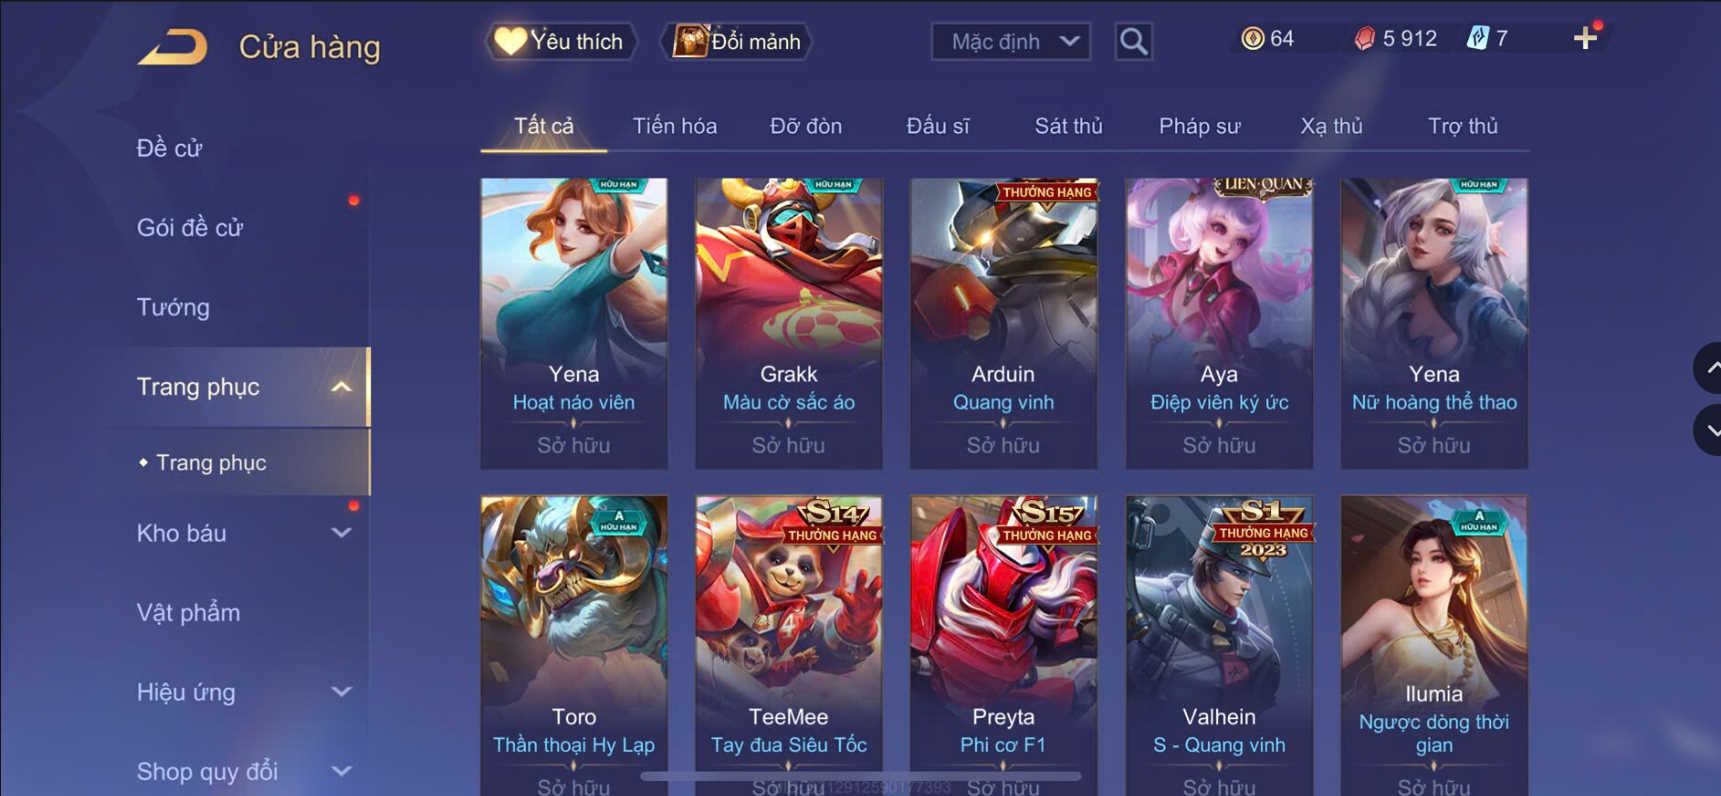Click the blue voucher currency icon
The width and height of the screenshot is (1721, 796).
[1477, 38]
